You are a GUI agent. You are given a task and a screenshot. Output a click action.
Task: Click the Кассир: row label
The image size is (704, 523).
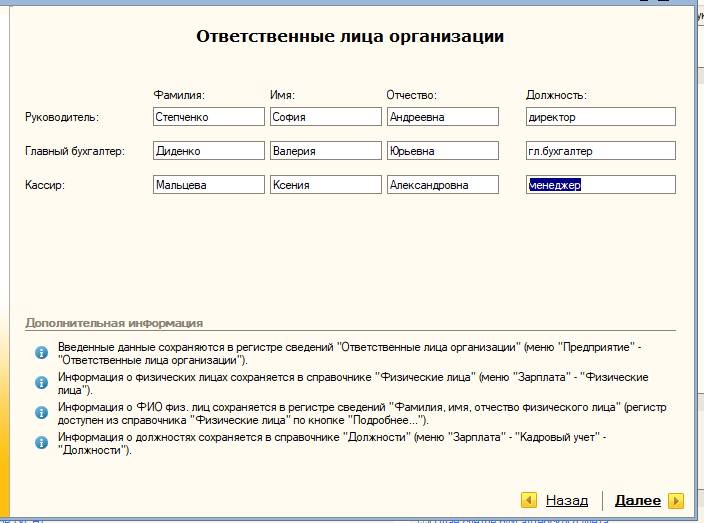coord(45,185)
